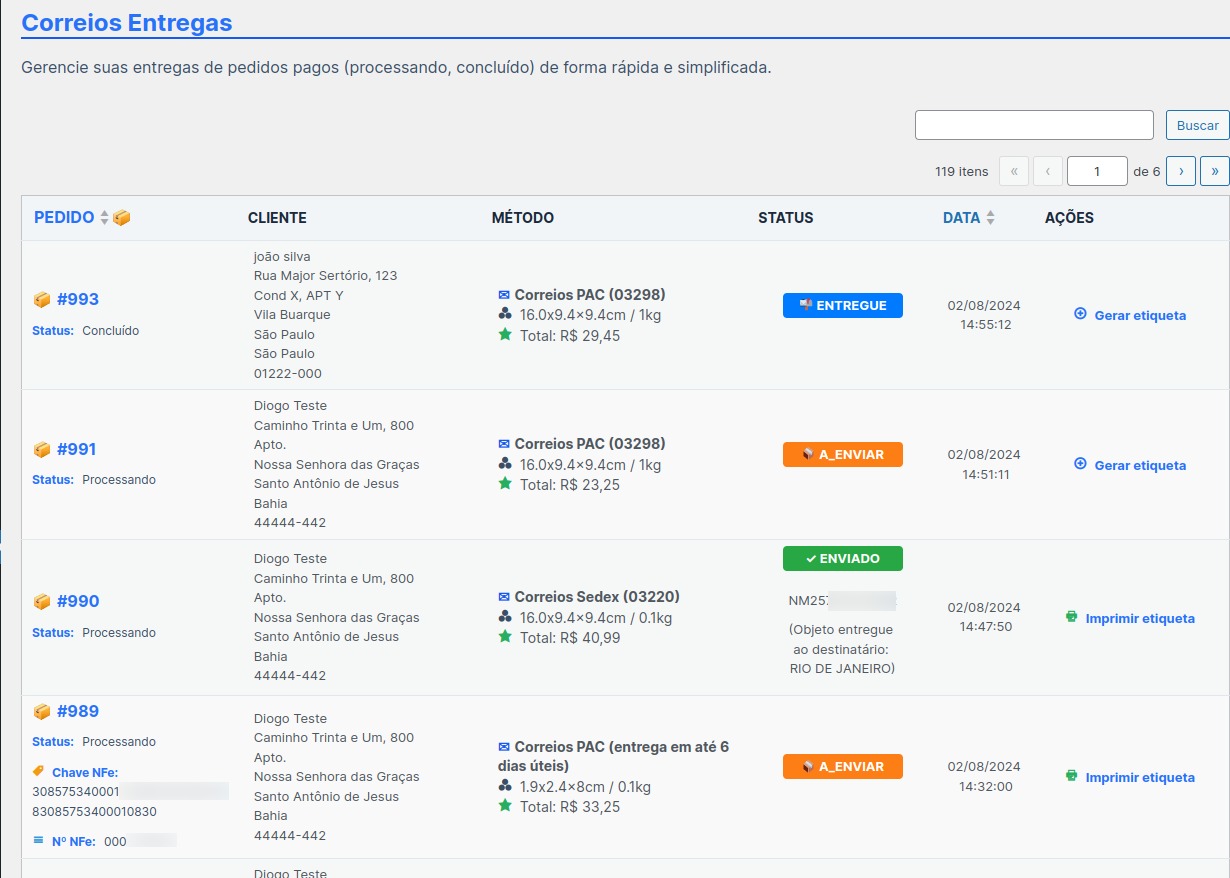1230x878 pixels.
Task: Click the printer icon in order #989 row
Action: tap(1072, 776)
